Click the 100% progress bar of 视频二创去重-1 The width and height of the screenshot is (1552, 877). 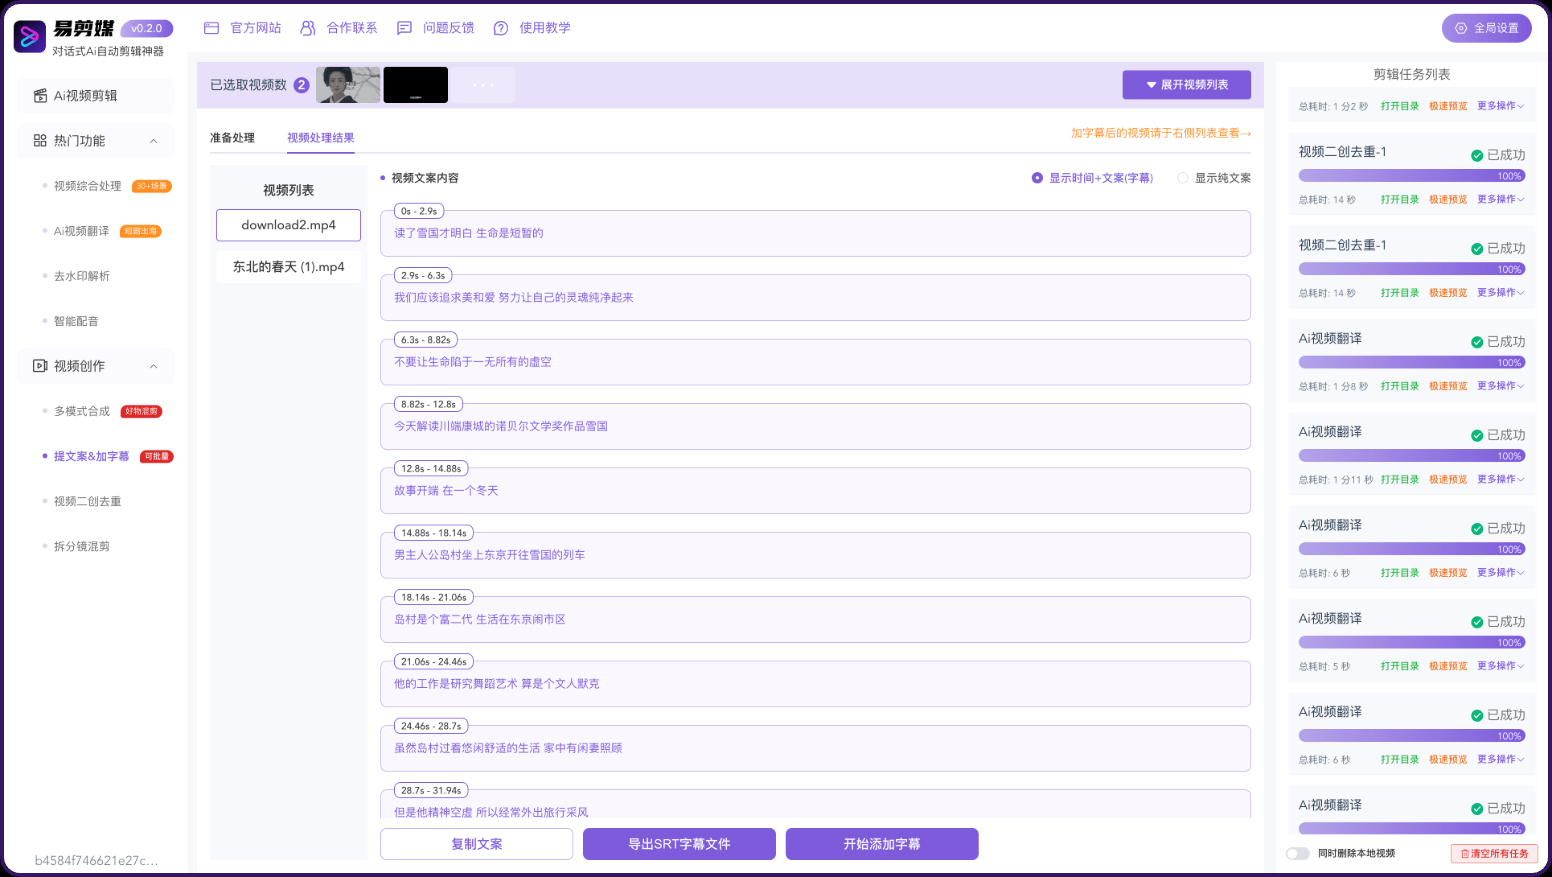tap(1411, 174)
